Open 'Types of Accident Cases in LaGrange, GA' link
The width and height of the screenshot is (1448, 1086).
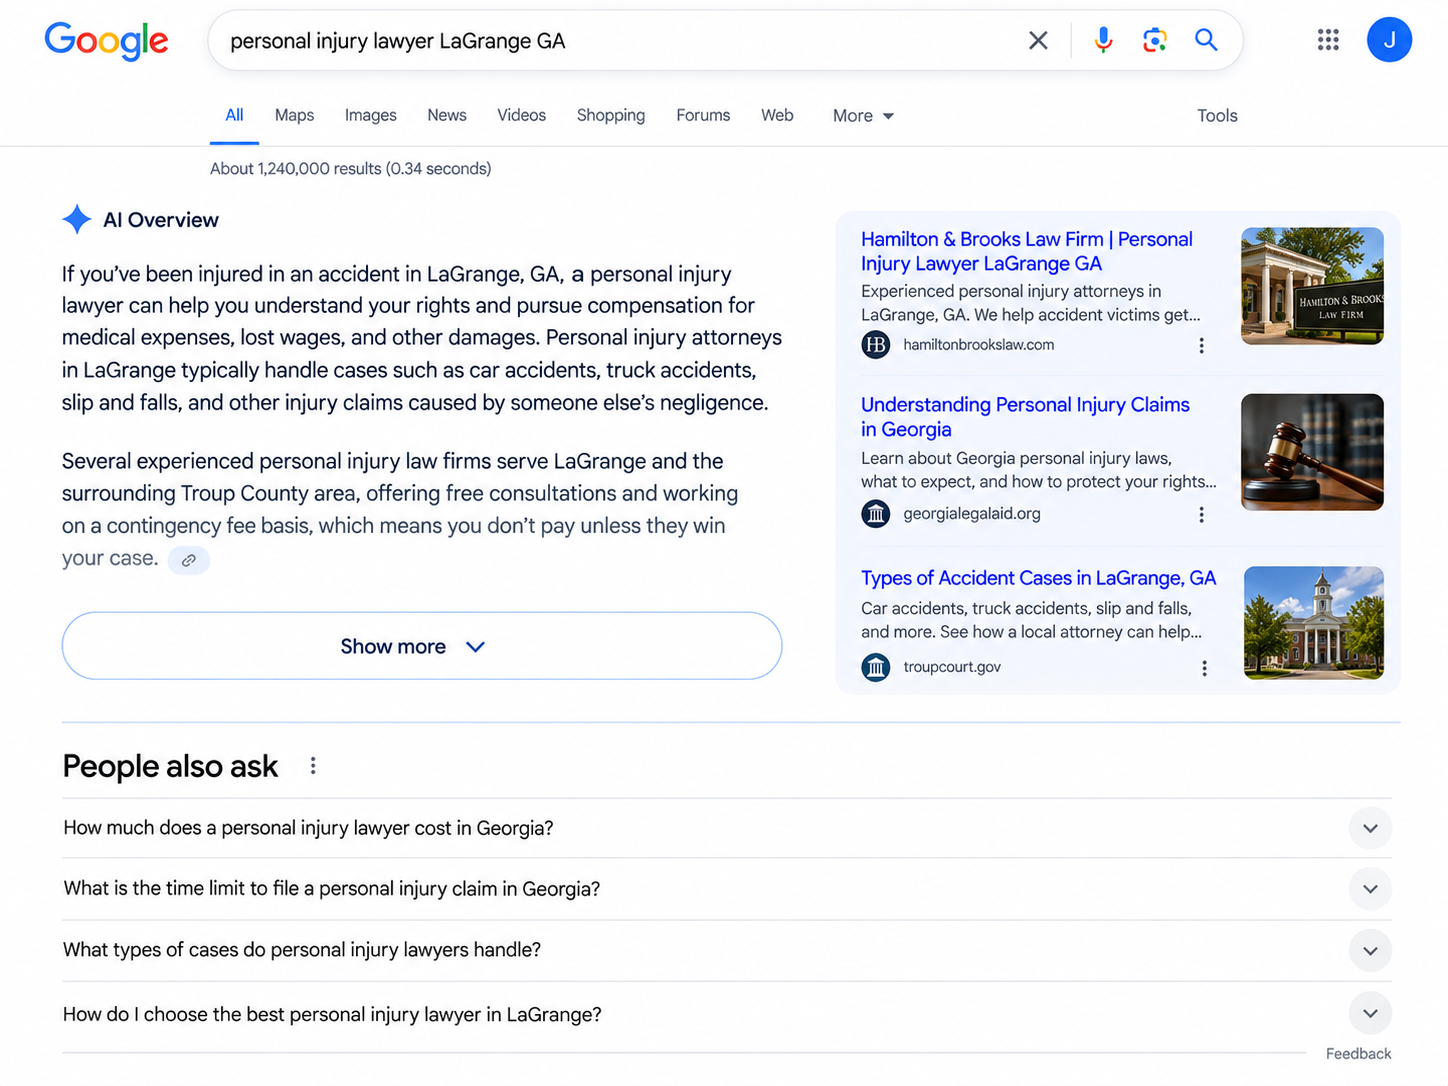tap(1038, 578)
